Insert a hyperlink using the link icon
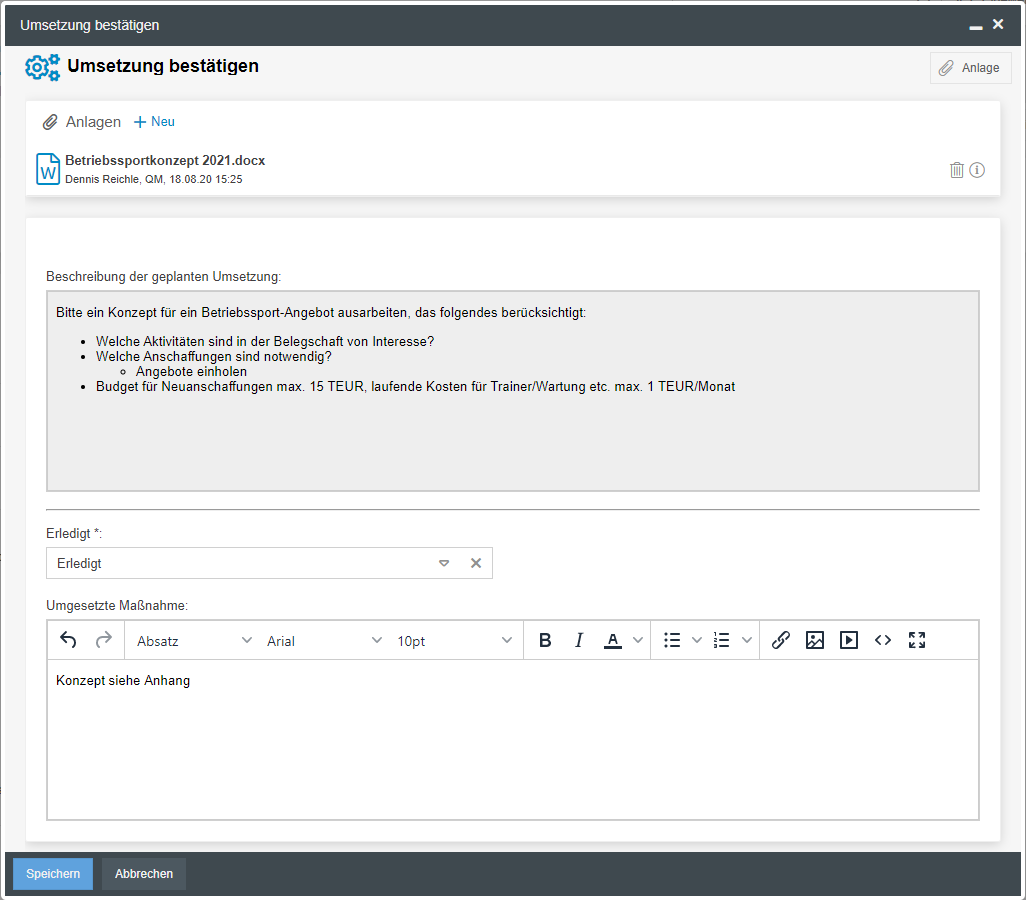Viewport: 1026px width, 900px height. pyautogui.click(x=781, y=641)
